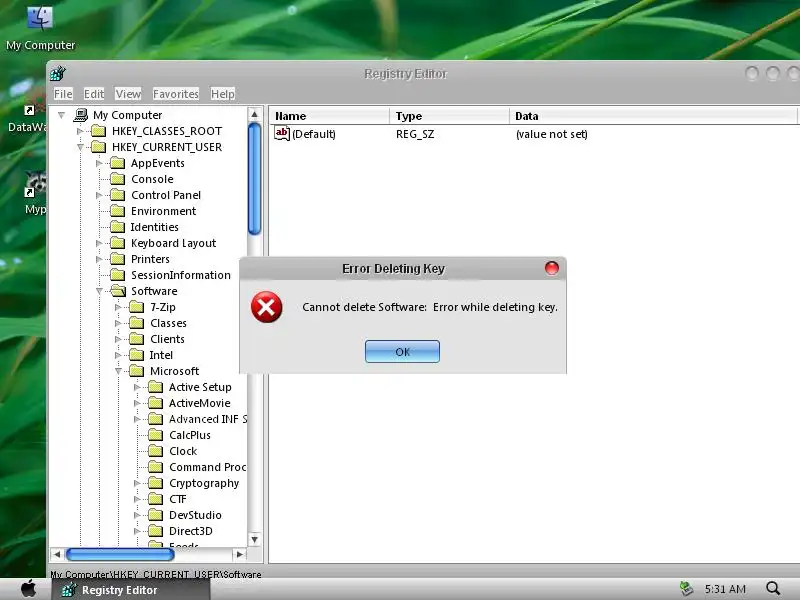Viewport: 800px width, 600px height.
Task: Click the Type column header
Action: pos(449,116)
